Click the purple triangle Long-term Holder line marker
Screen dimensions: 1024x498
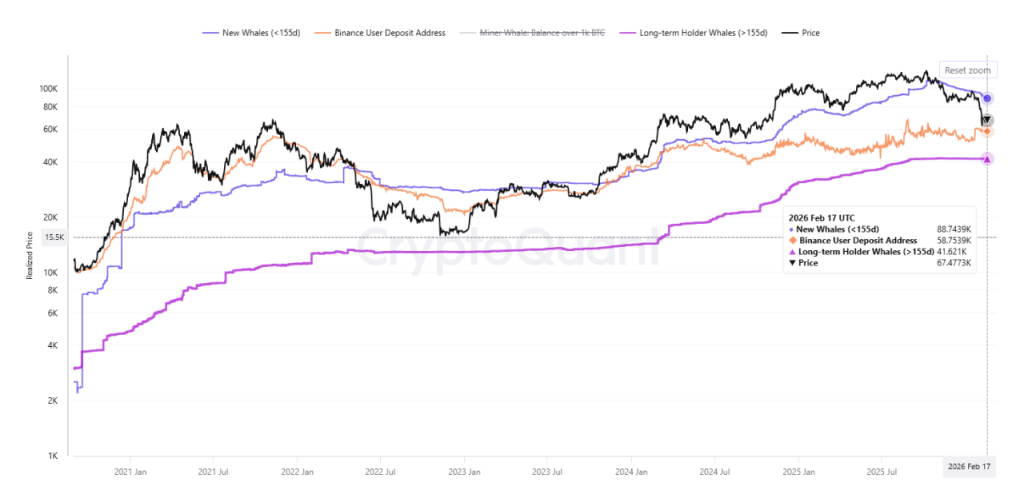coord(987,159)
